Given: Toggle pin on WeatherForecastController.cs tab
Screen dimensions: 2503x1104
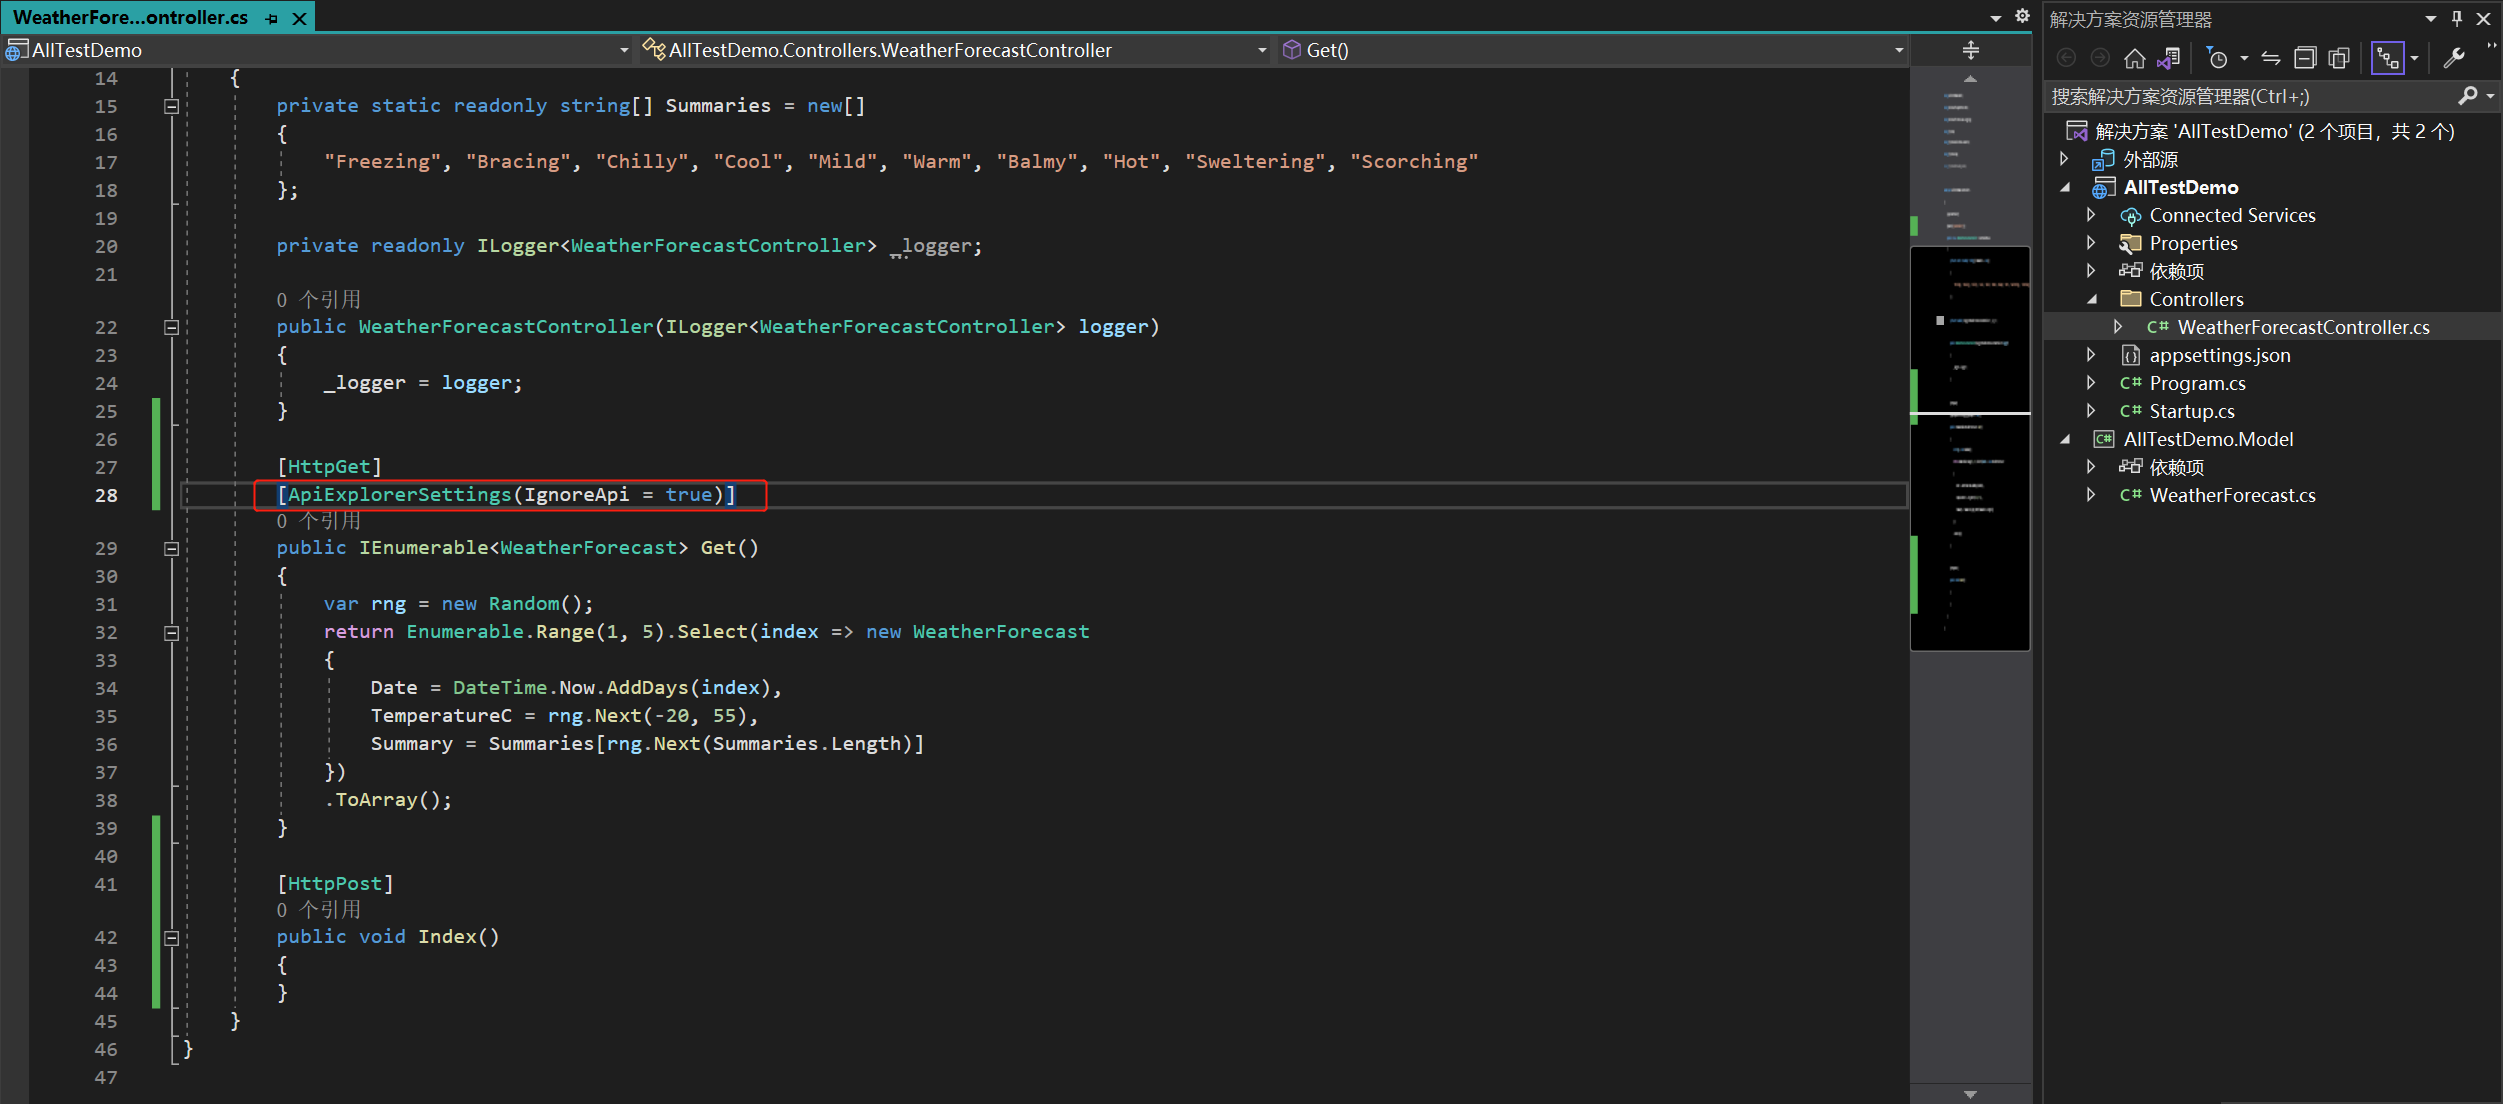Looking at the screenshot, I should pos(272,18).
